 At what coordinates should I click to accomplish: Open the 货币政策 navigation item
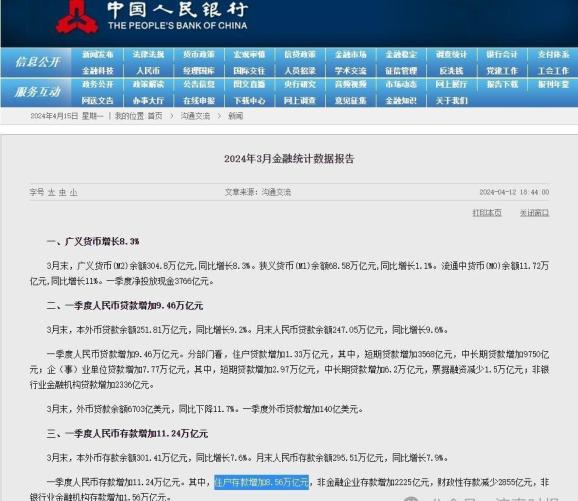point(199,55)
